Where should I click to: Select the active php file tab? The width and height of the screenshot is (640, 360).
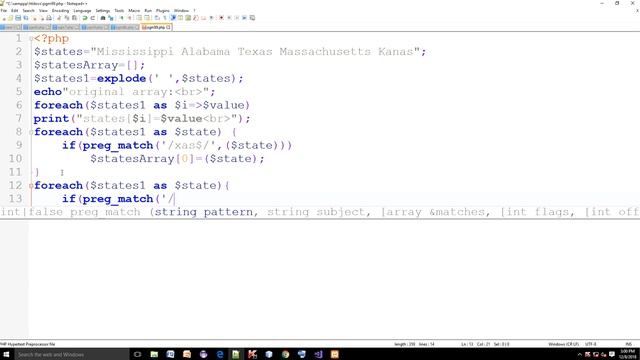point(155,27)
